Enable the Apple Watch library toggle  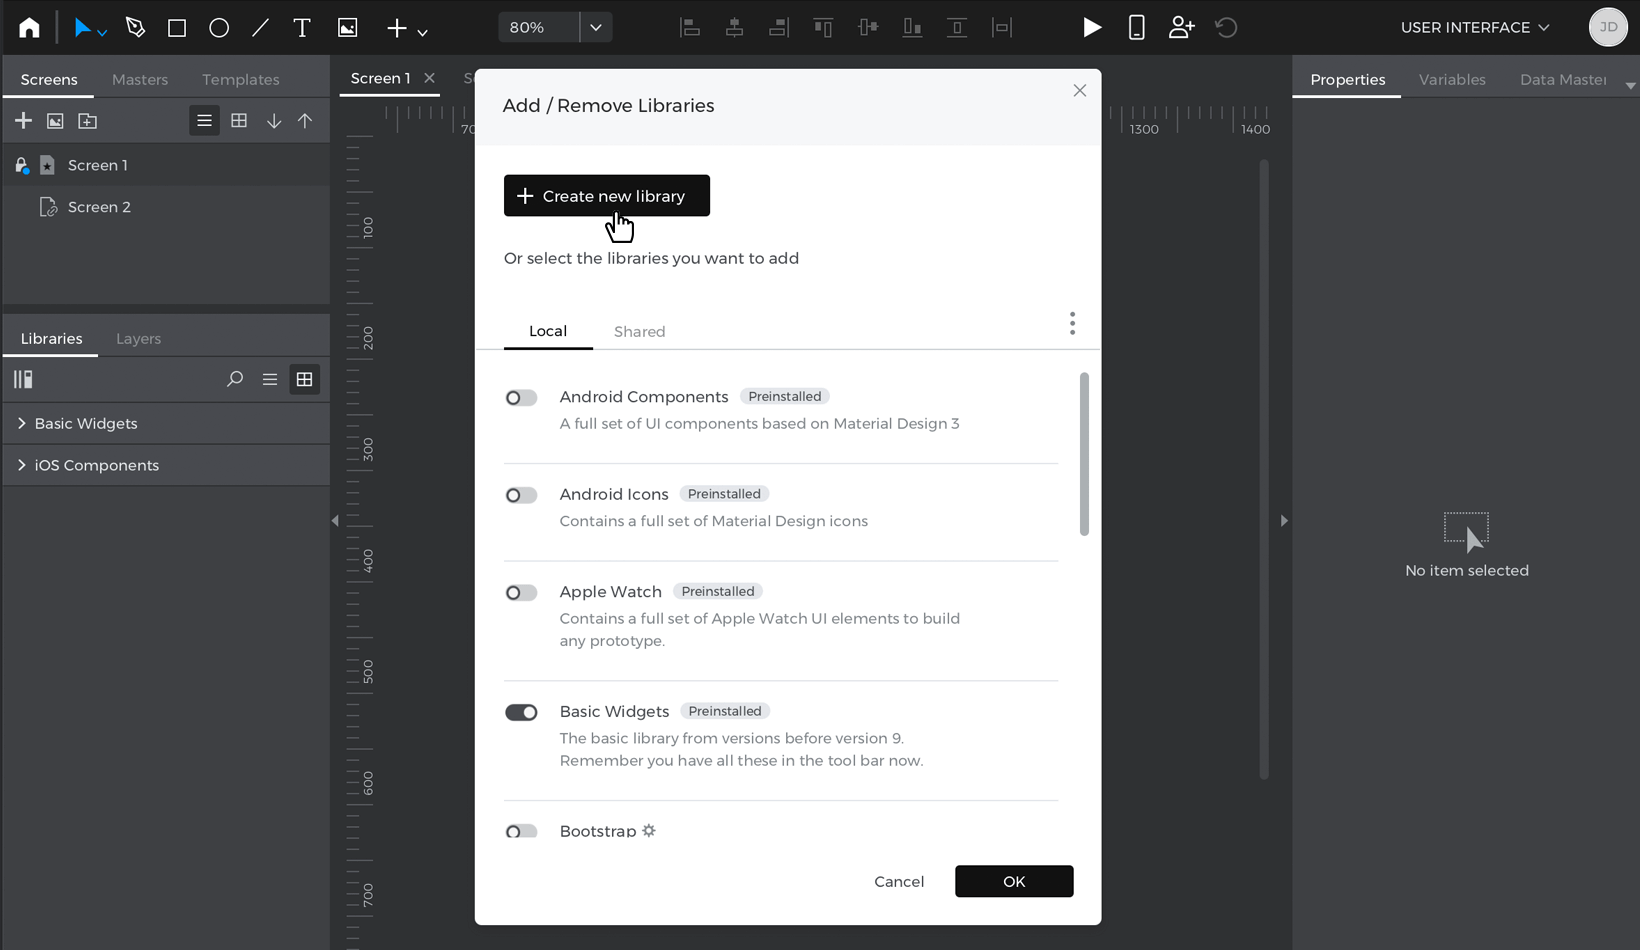point(521,593)
